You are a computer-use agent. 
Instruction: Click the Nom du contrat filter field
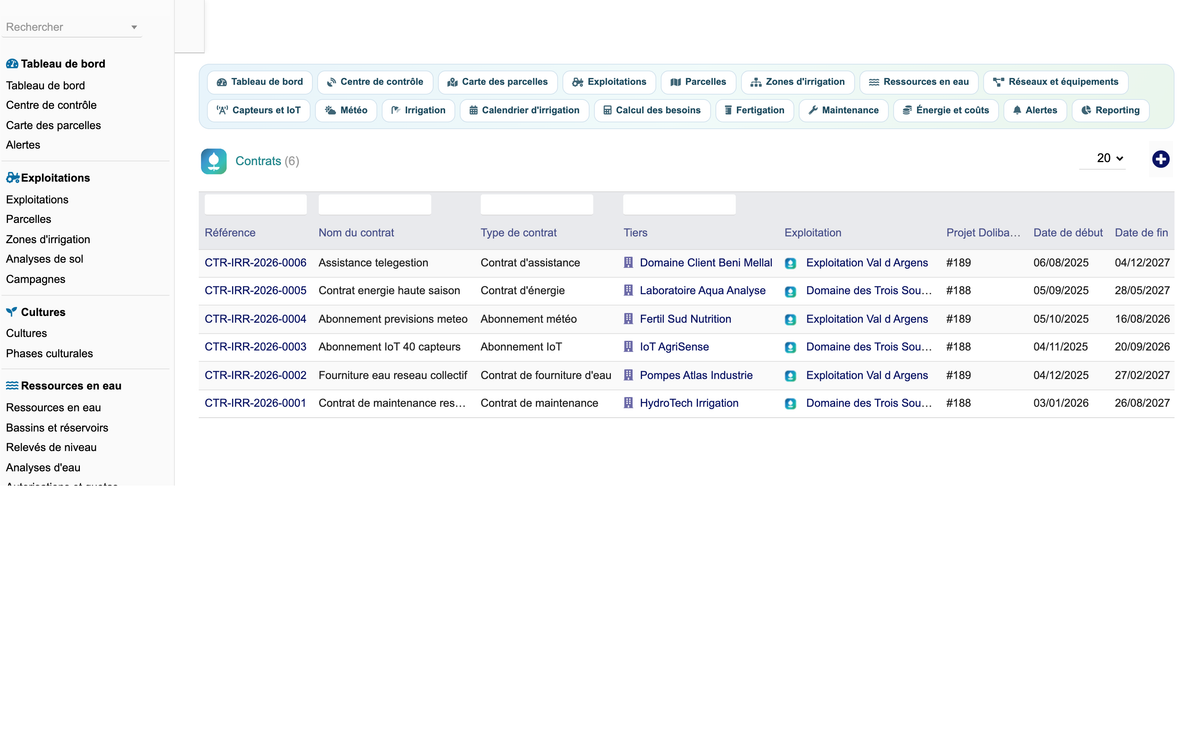pos(375,204)
